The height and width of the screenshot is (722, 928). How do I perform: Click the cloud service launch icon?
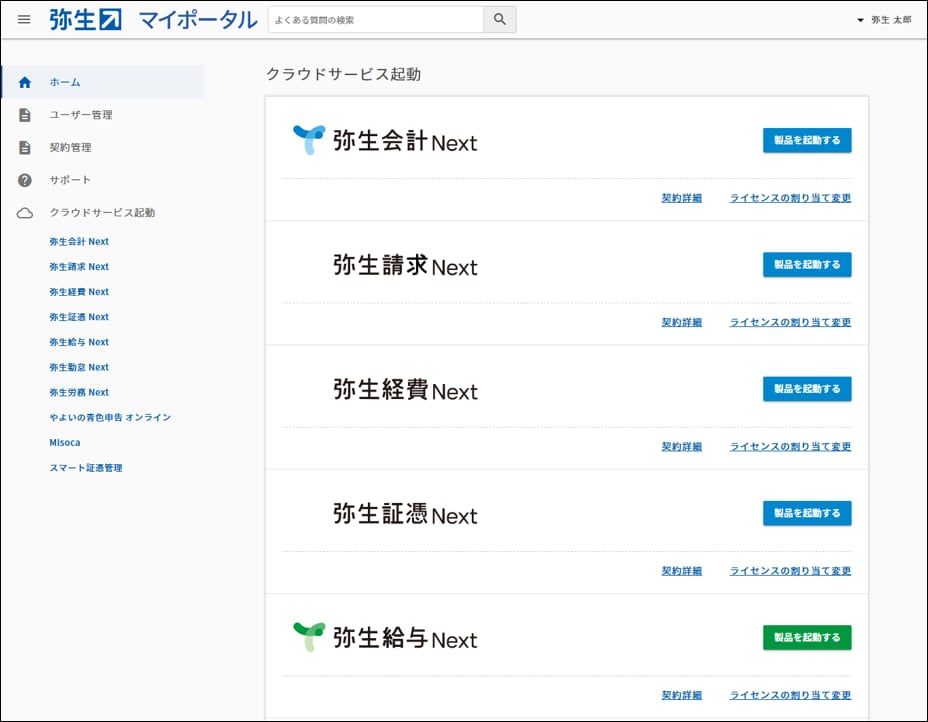coord(25,213)
